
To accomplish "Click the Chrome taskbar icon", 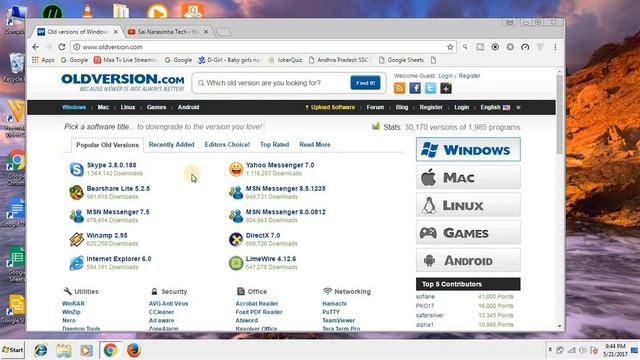I will coord(110,350).
